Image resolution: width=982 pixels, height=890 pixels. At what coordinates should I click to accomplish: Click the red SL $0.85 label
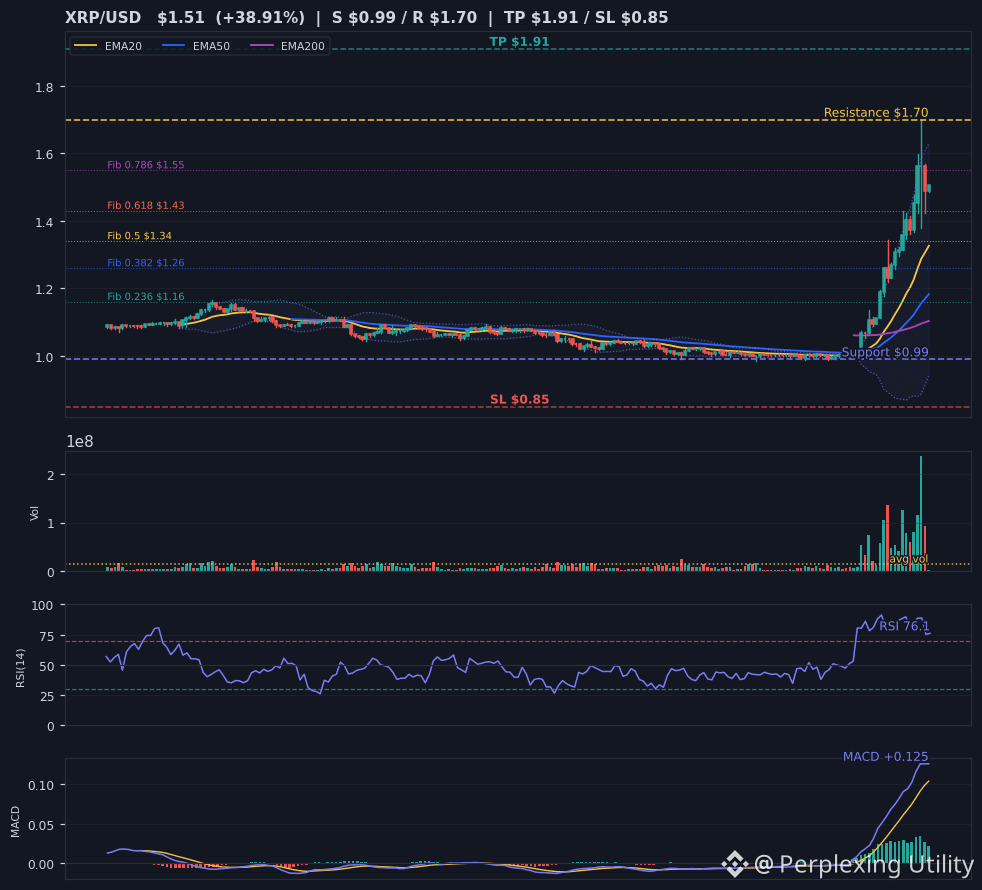tap(519, 400)
